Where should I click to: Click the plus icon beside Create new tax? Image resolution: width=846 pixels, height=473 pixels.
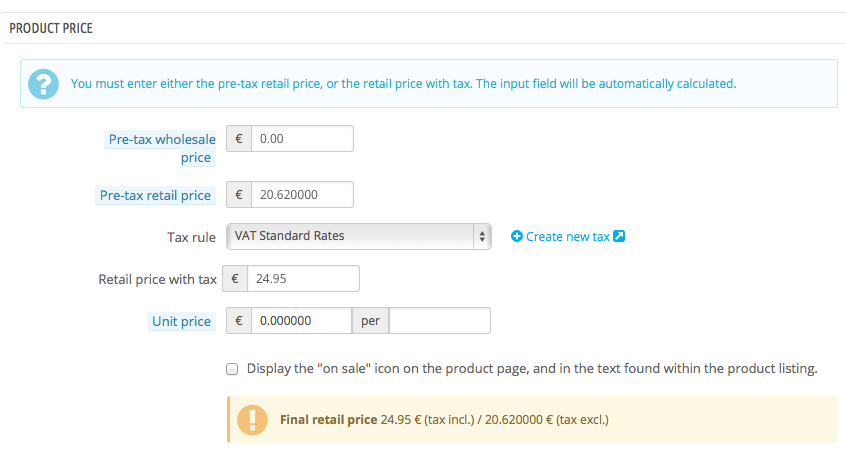point(517,237)
